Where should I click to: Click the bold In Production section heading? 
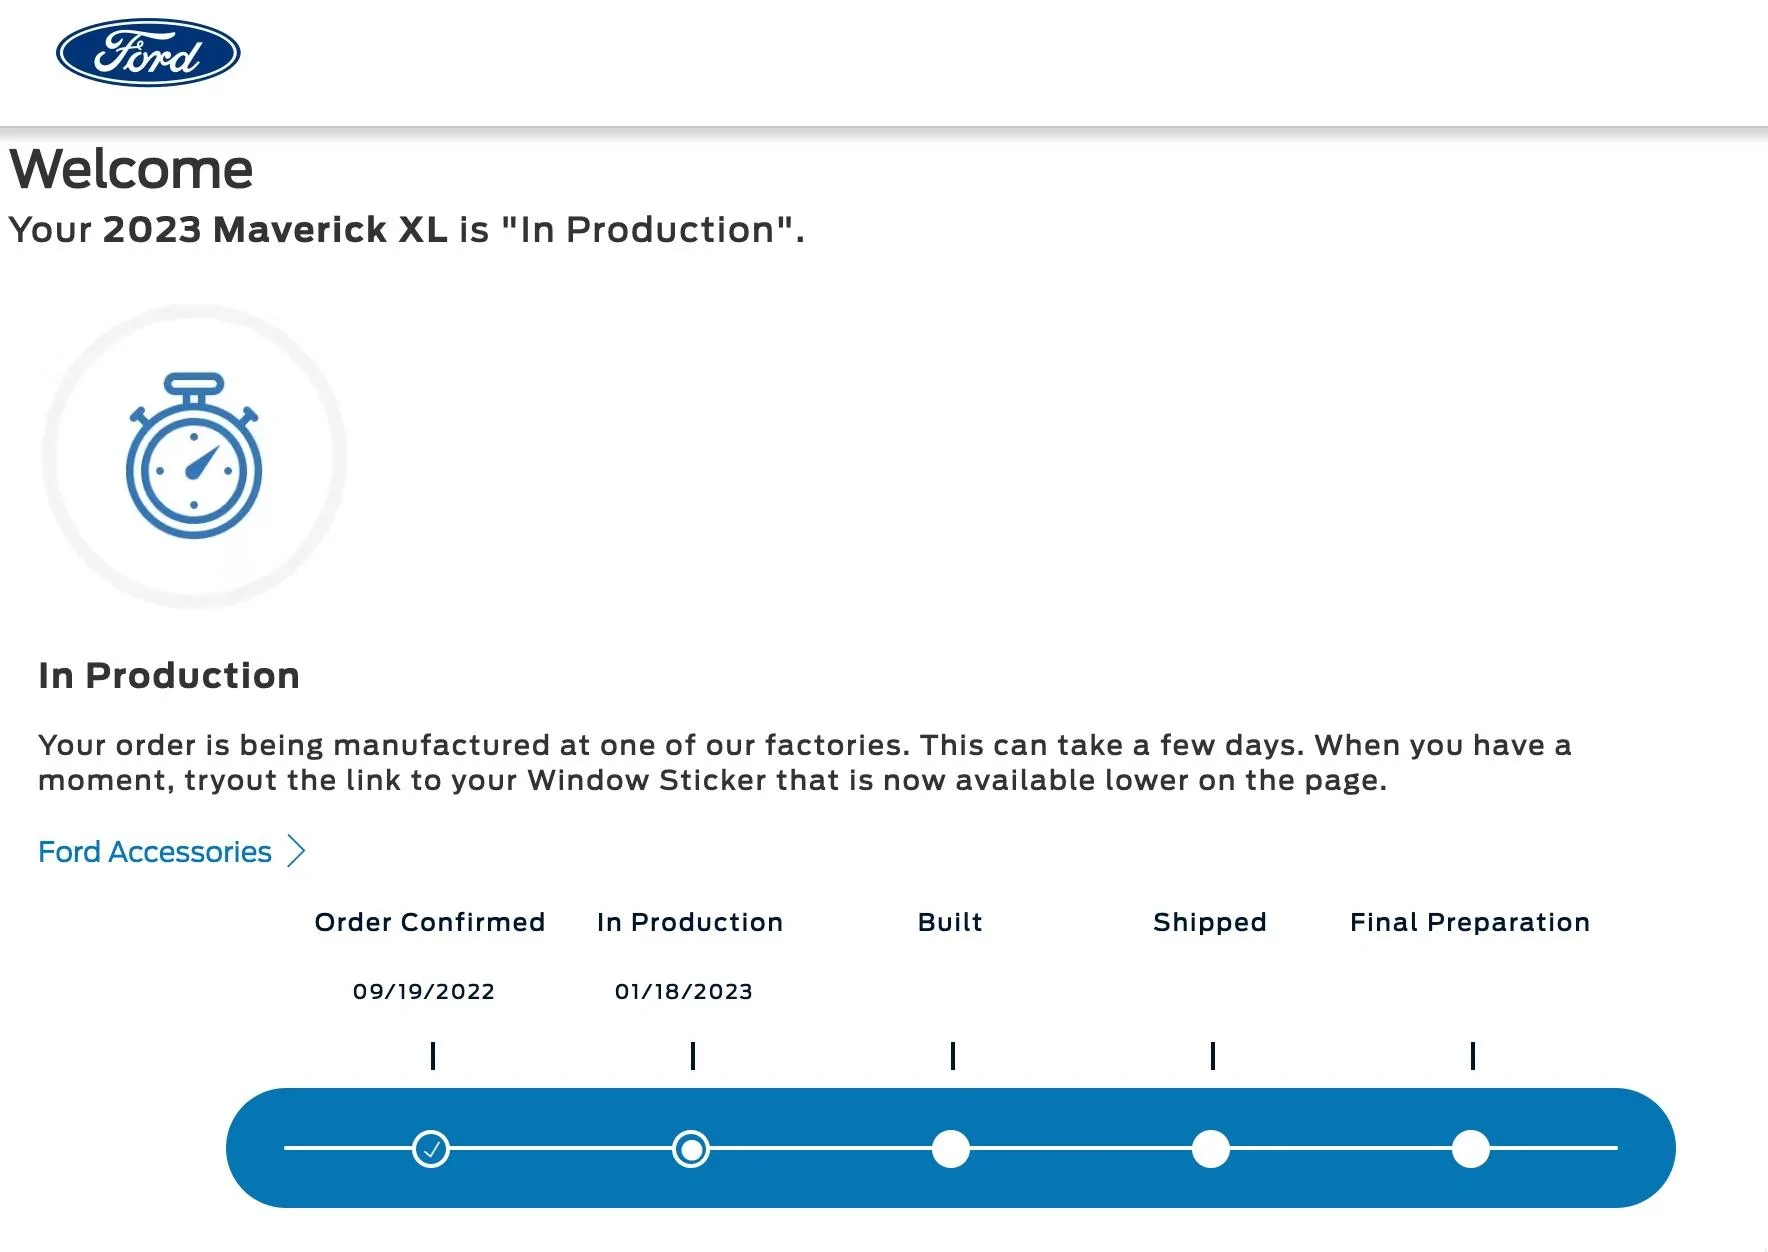(x=169, y=676)
